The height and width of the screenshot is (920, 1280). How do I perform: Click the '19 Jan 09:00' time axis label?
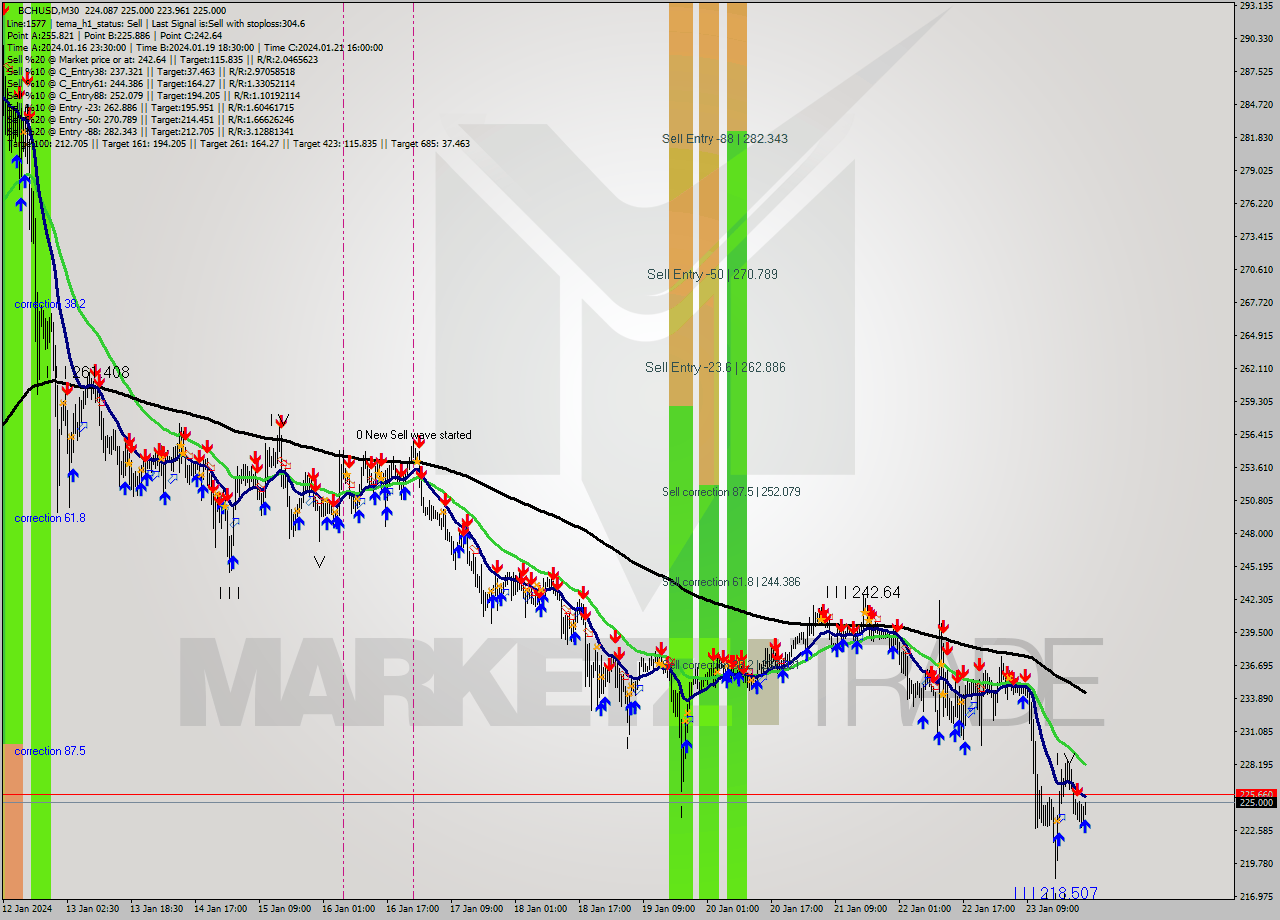click(x=669, y=909)
